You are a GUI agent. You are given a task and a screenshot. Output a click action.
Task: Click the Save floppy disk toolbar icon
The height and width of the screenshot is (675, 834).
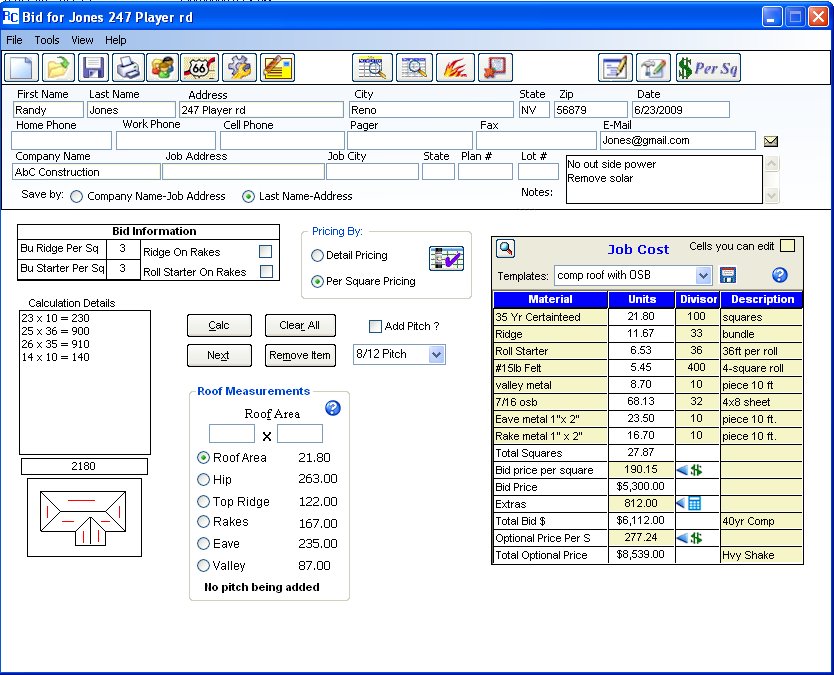point(94,67)
